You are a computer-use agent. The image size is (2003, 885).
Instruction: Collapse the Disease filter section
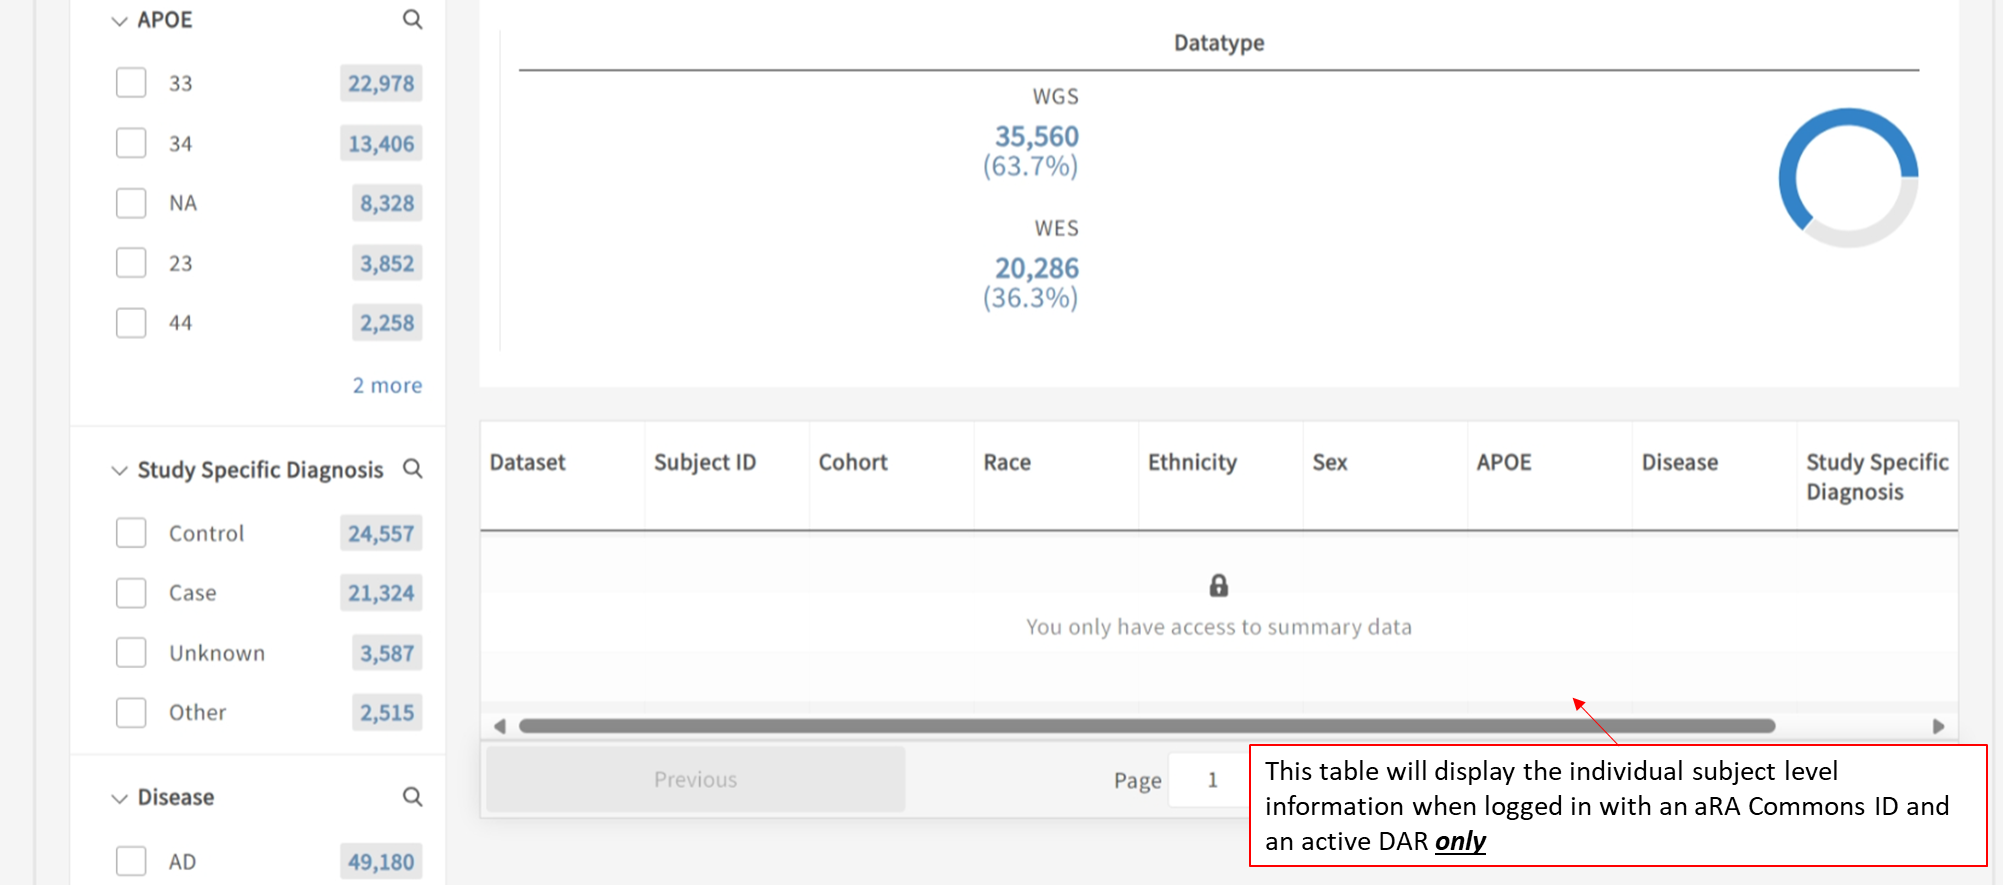(x=119, y=798)
